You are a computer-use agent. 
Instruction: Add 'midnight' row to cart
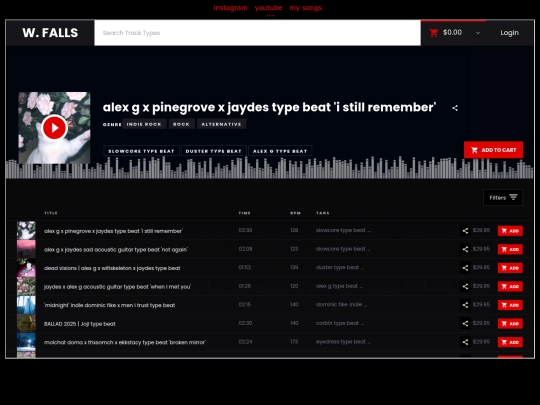pyautogui.click(x=510, y=305)
